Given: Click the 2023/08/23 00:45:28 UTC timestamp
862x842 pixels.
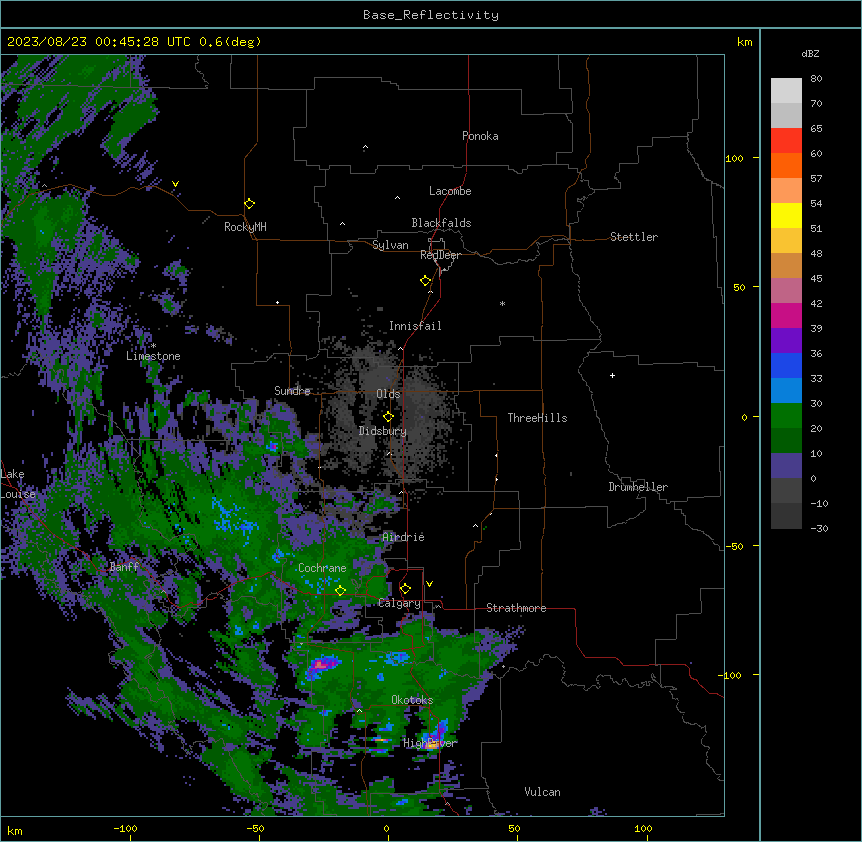Looking at the screenshot, I should (x=98, y=42).
